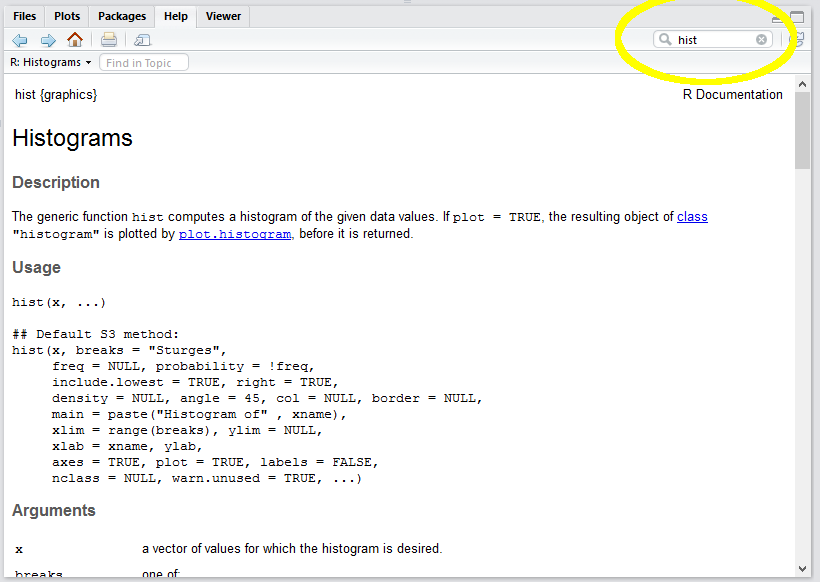Open the plot.histogram link
The image size is (820, 582).
coord(234,234)
